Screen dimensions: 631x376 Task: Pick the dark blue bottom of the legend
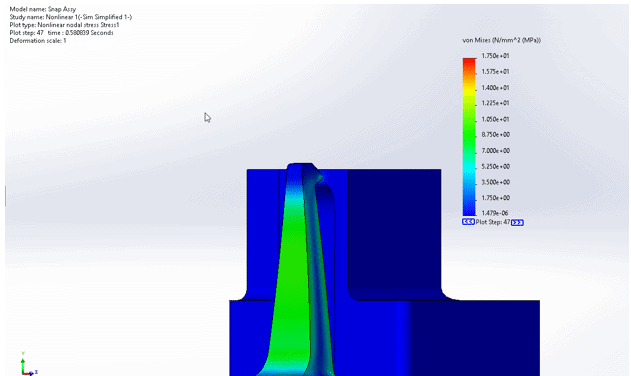tap(469, 207)
